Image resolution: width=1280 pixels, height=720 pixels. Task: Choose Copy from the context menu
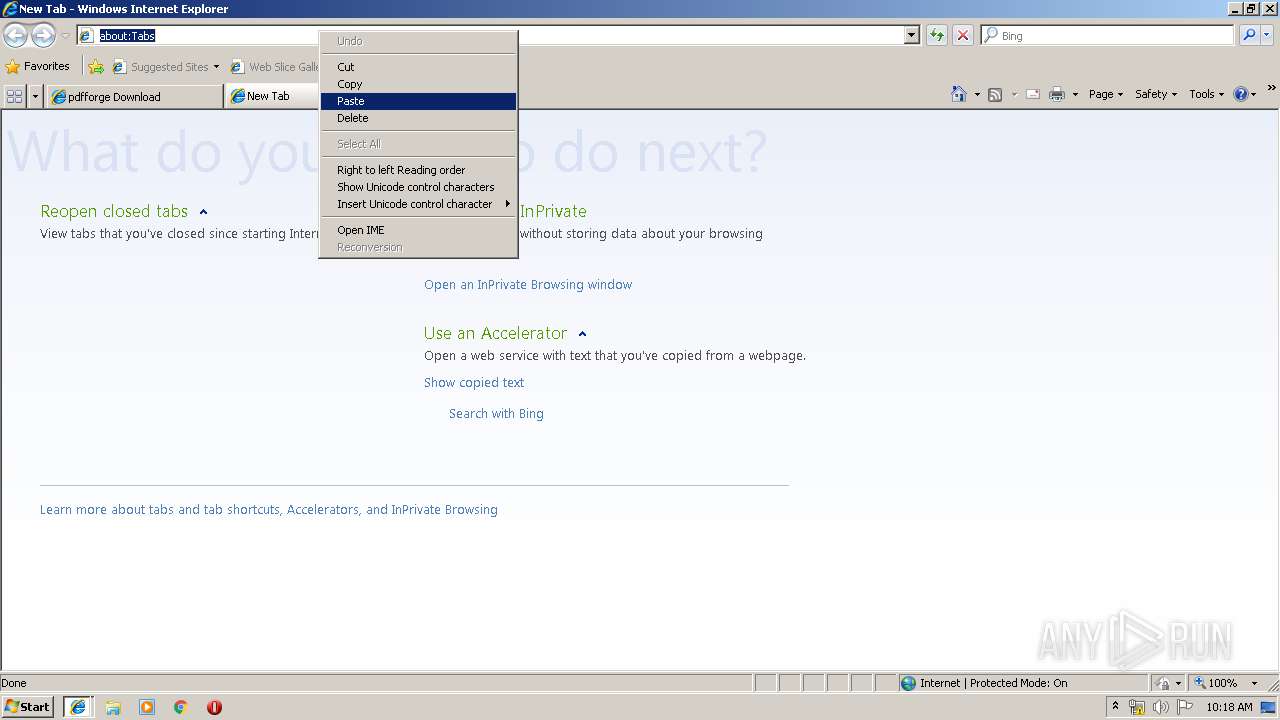click(418, 84)
